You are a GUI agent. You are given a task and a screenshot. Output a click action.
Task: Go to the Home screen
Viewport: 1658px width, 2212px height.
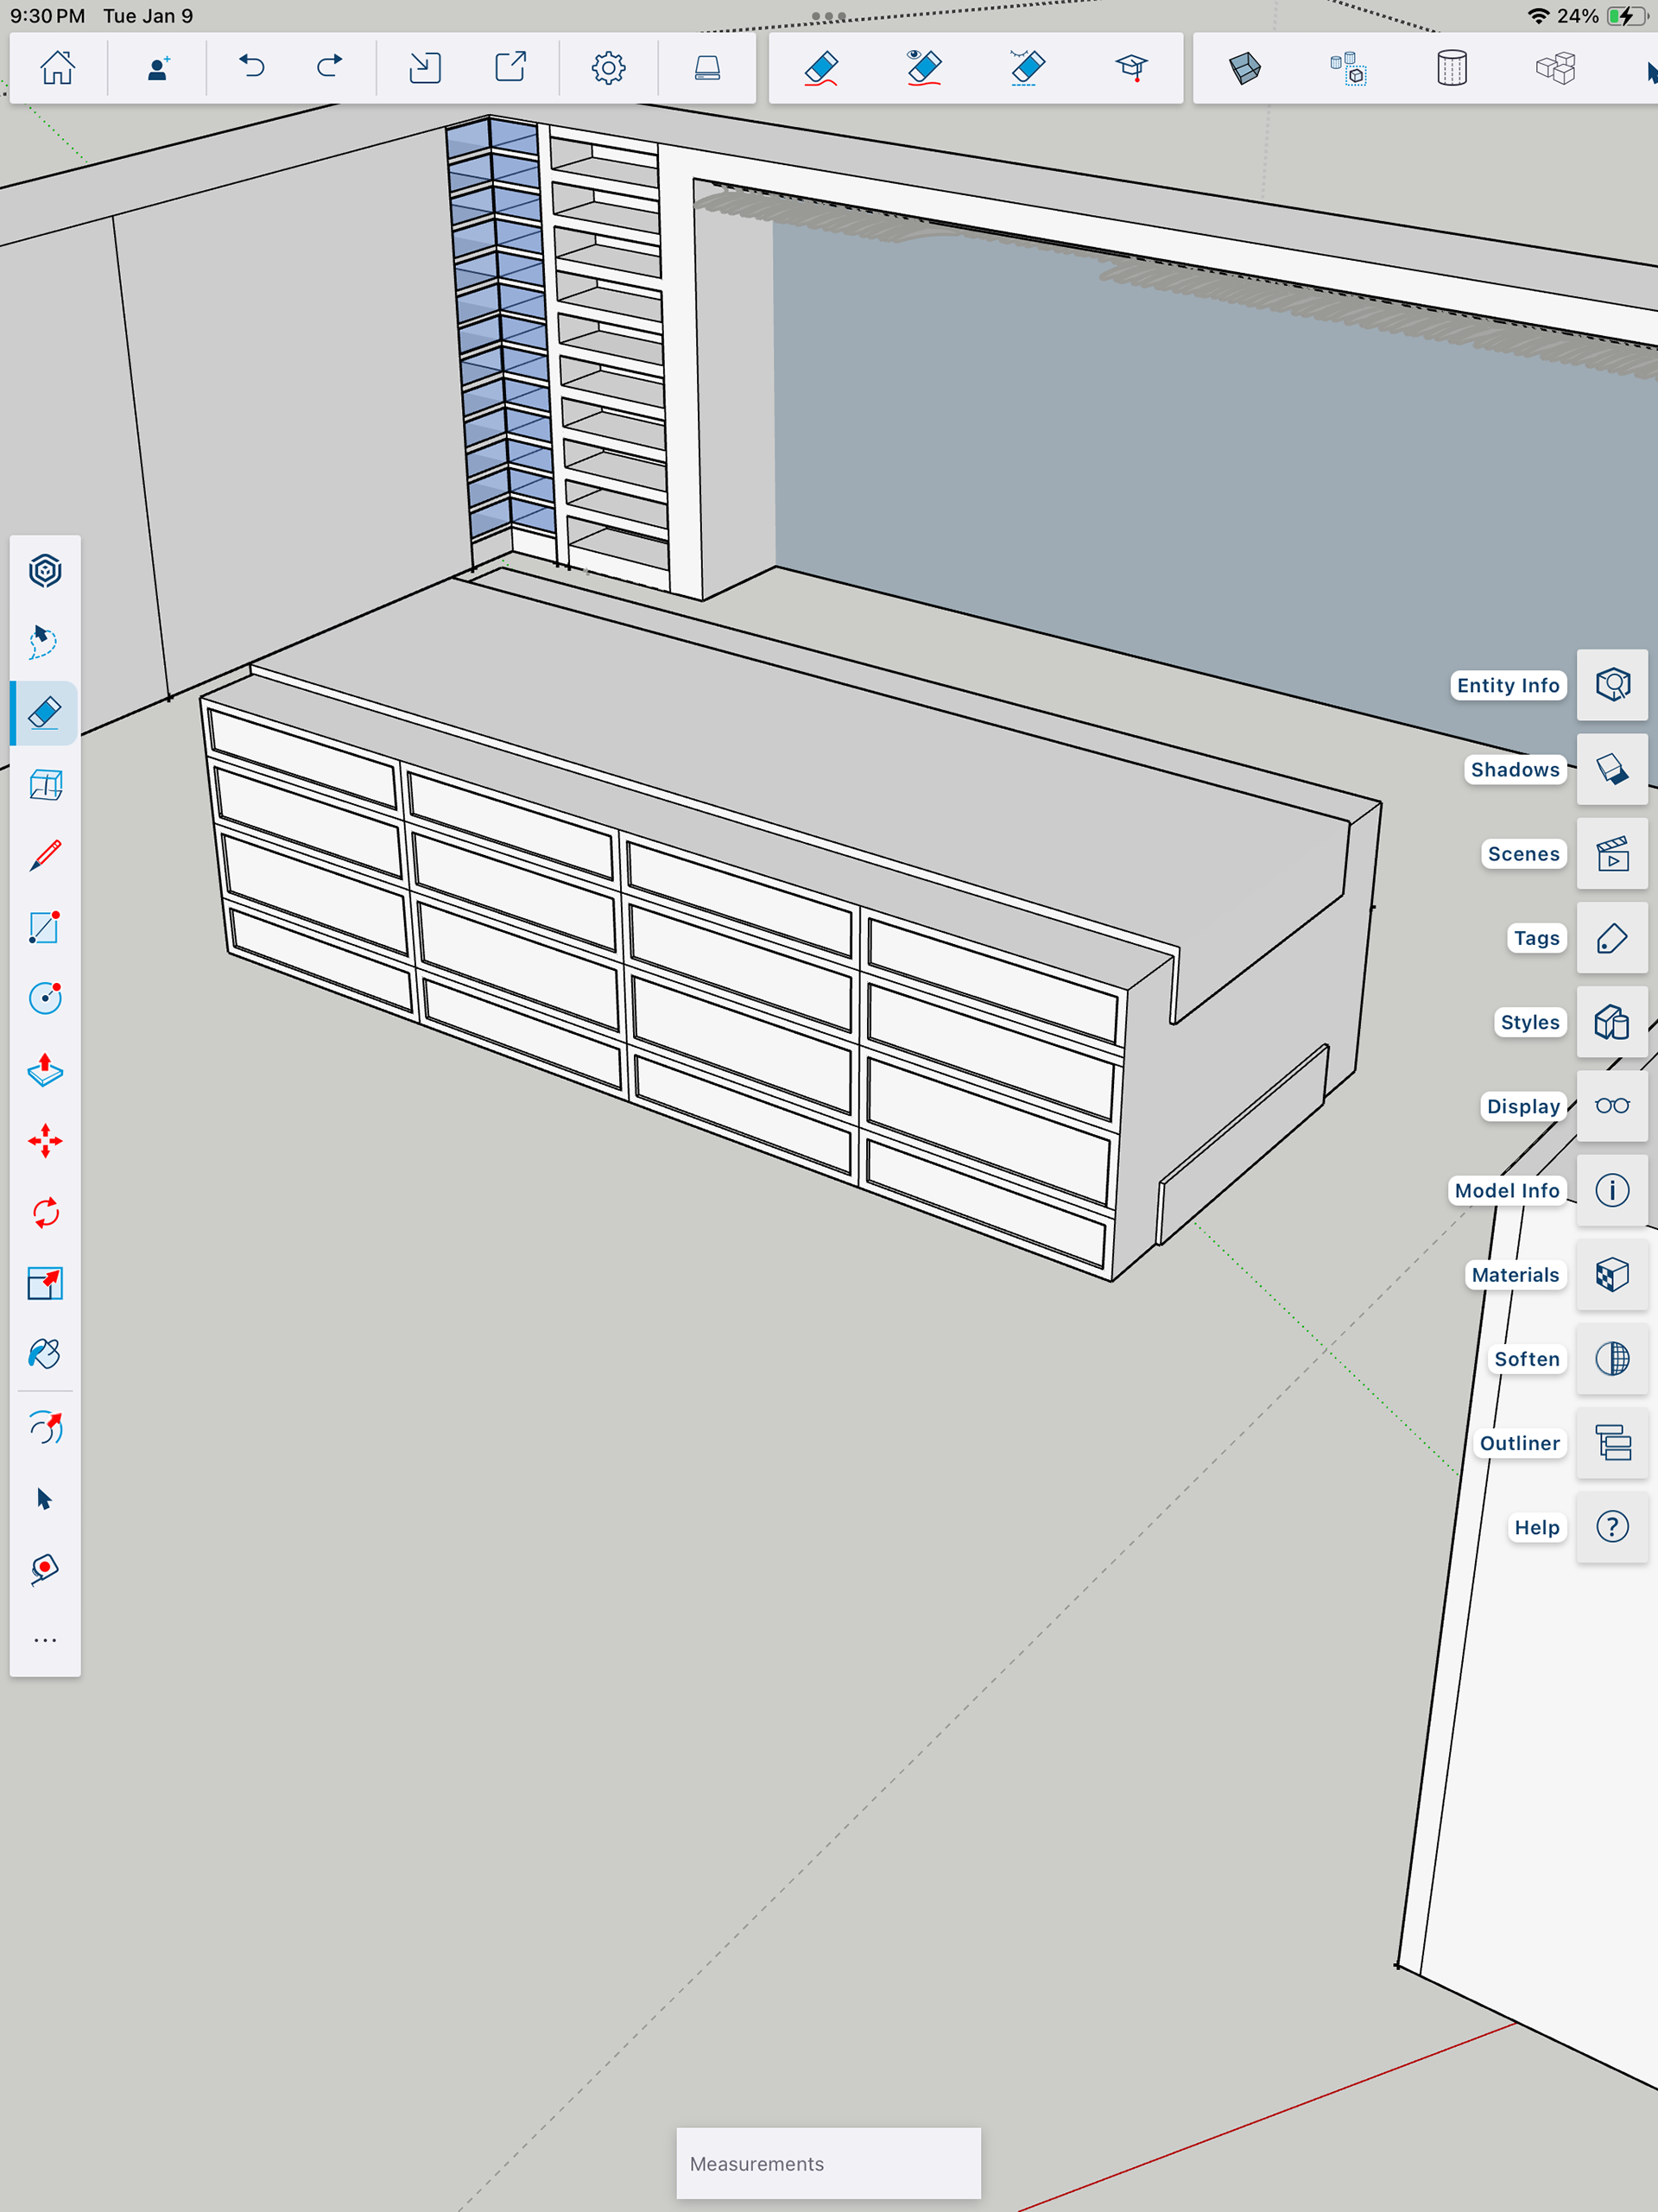(x=57, y=68)
